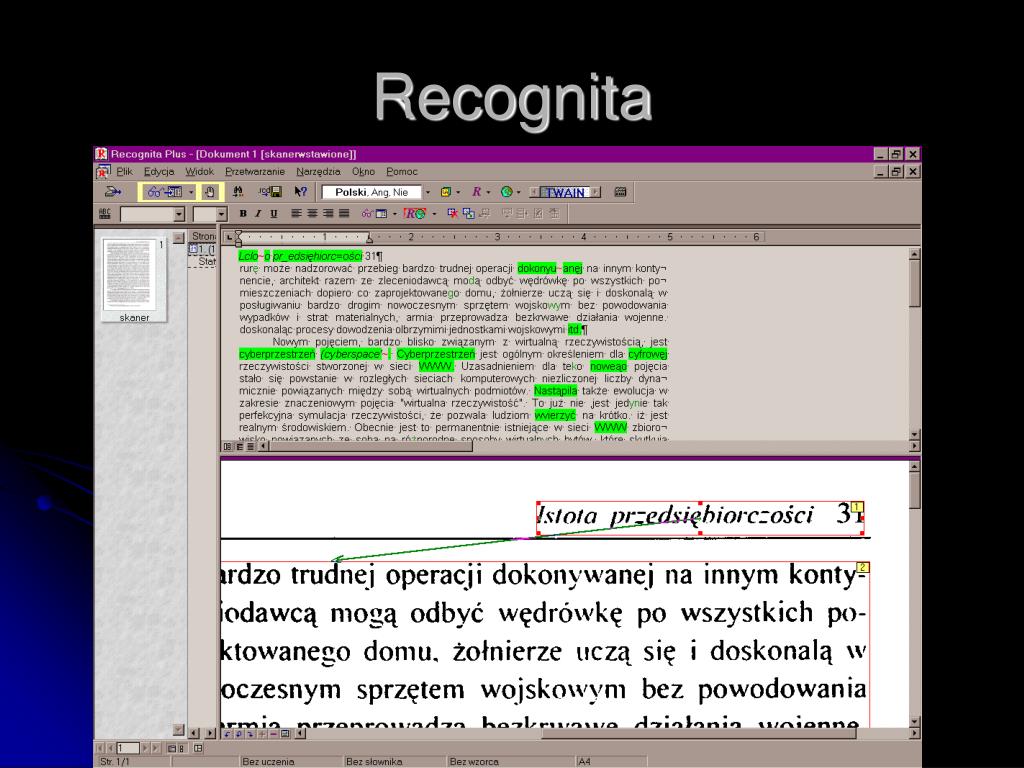Click the Polski, Ang, Nie language field
Screen dimensions: 1024x768
tap(372, 192)
